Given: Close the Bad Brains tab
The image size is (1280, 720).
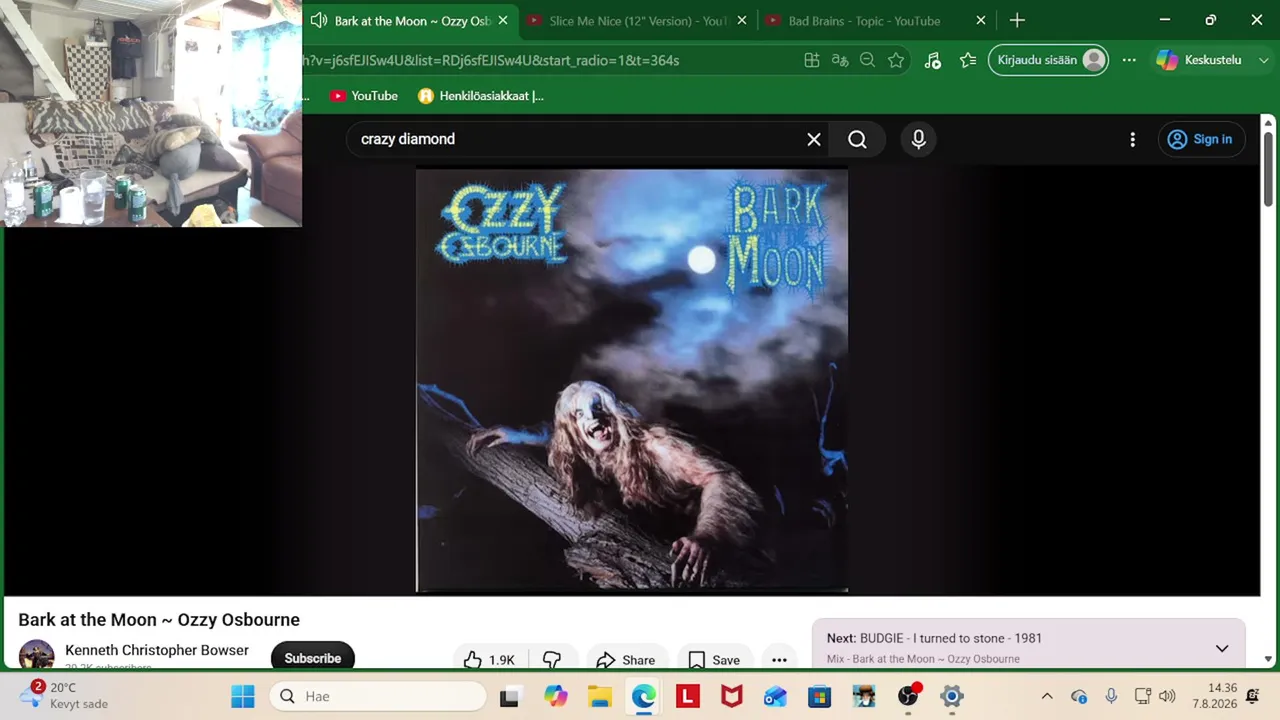Looking at the screenshot, I should (x=981, y=20).
